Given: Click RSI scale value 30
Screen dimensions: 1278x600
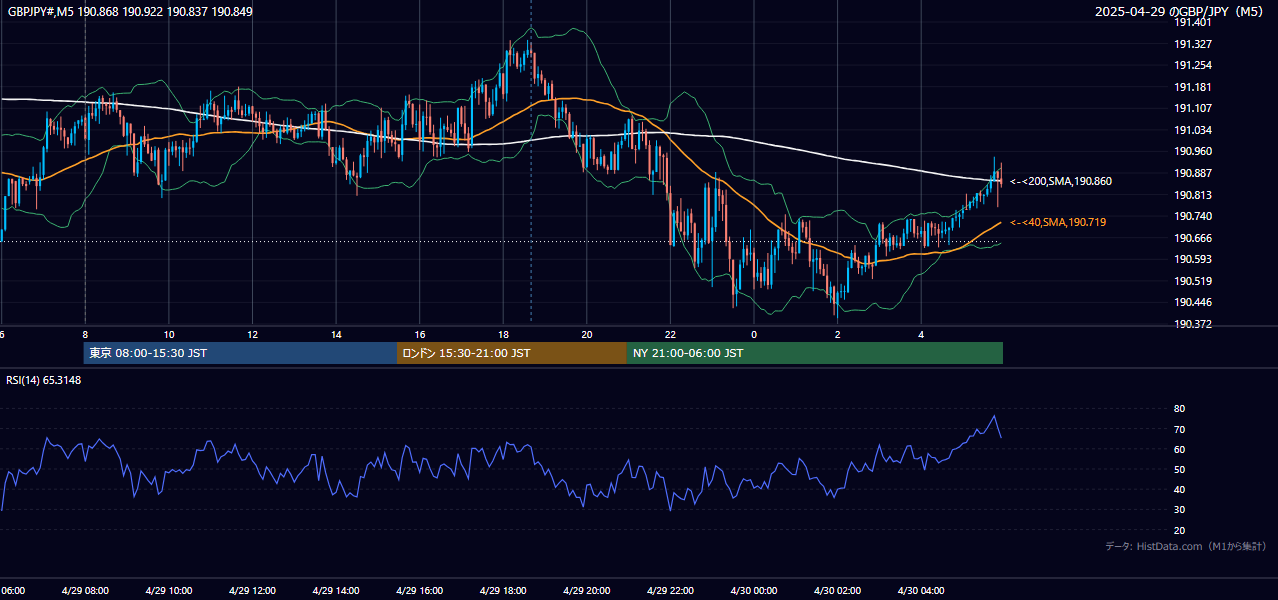Looking at the screenshot, I should coord(1180,510).
